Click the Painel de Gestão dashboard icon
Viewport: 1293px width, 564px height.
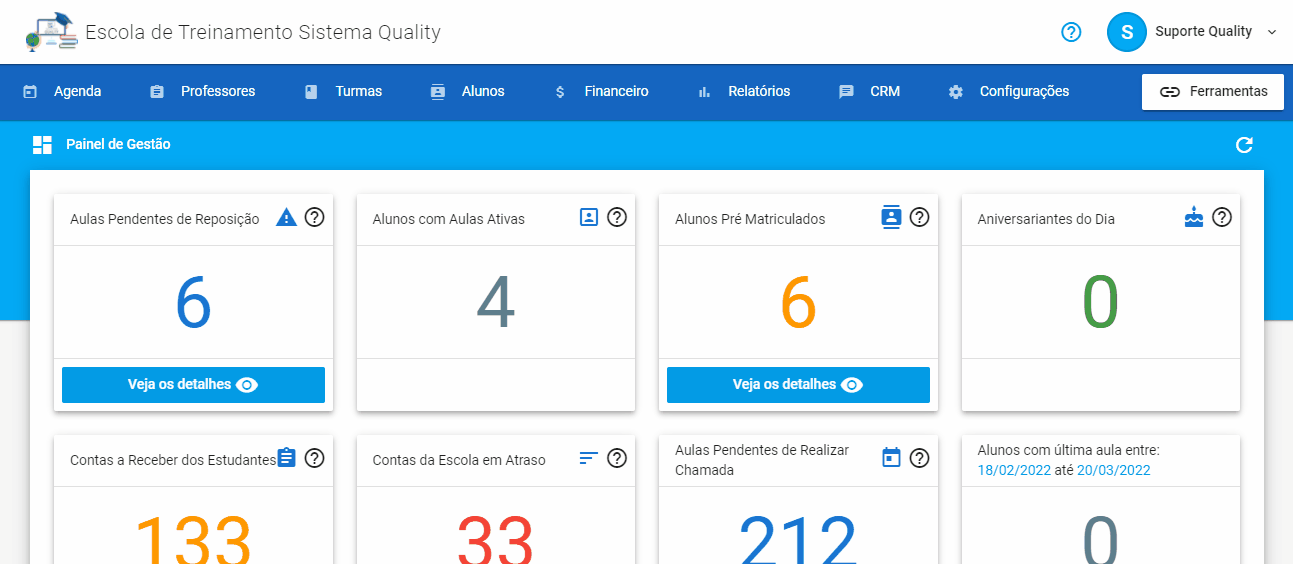[x=42, y=145]
